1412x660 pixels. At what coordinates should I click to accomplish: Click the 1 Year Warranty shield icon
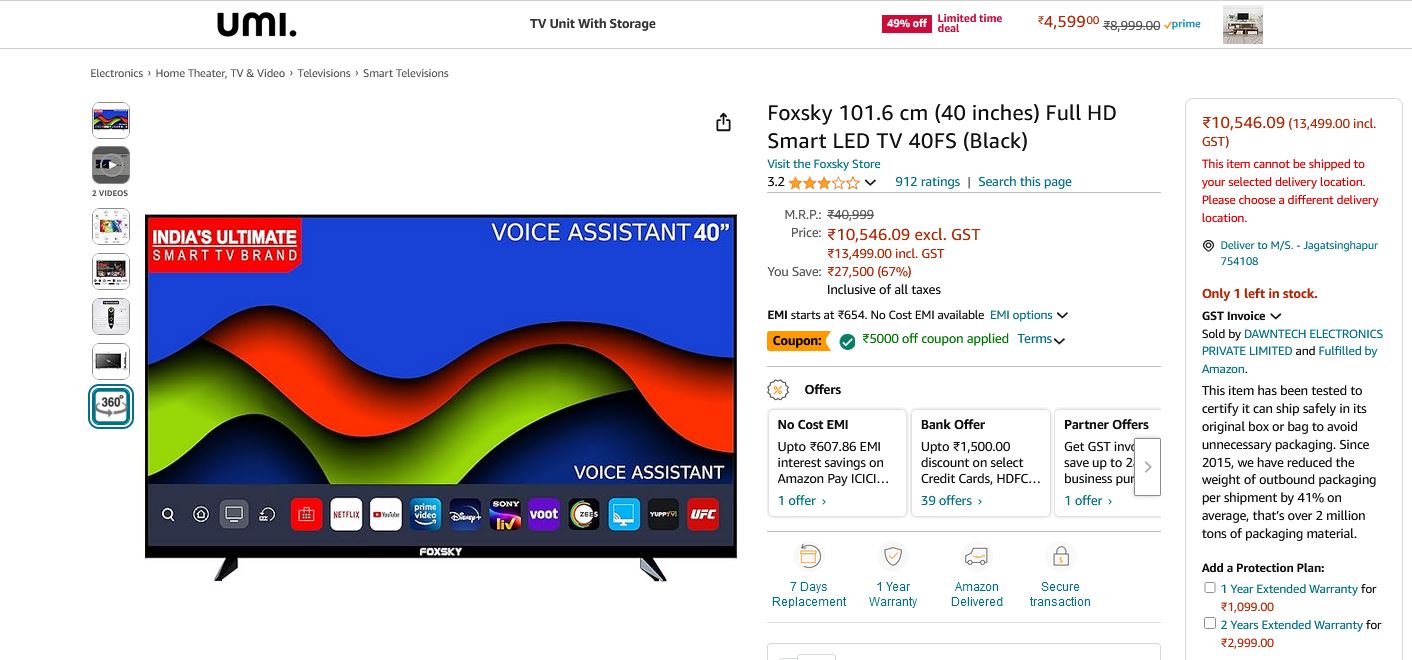coord(893,556)
